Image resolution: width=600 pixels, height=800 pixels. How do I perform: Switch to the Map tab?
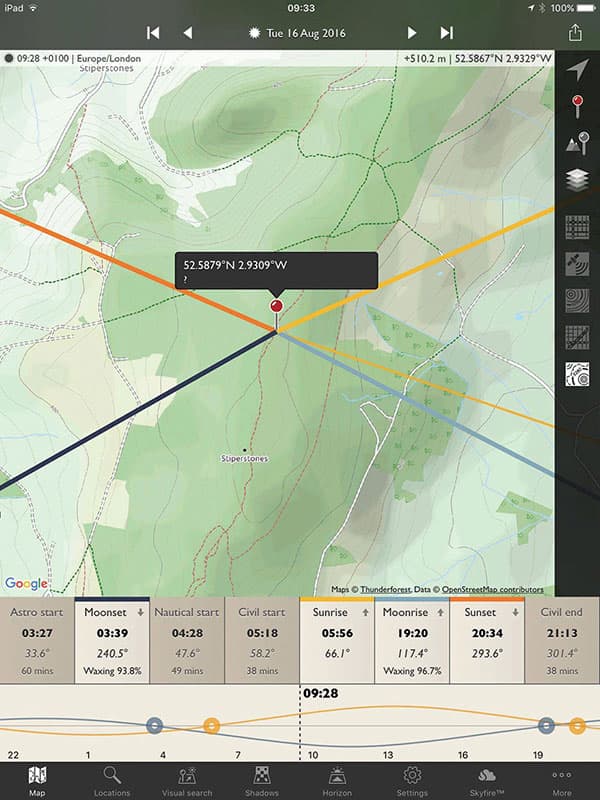37,781
